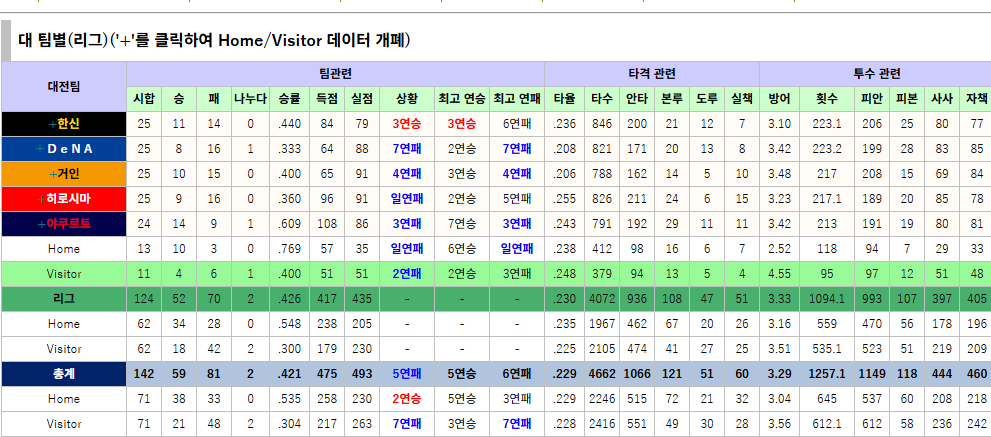Click the Home label under 리그

pos(64,324)
